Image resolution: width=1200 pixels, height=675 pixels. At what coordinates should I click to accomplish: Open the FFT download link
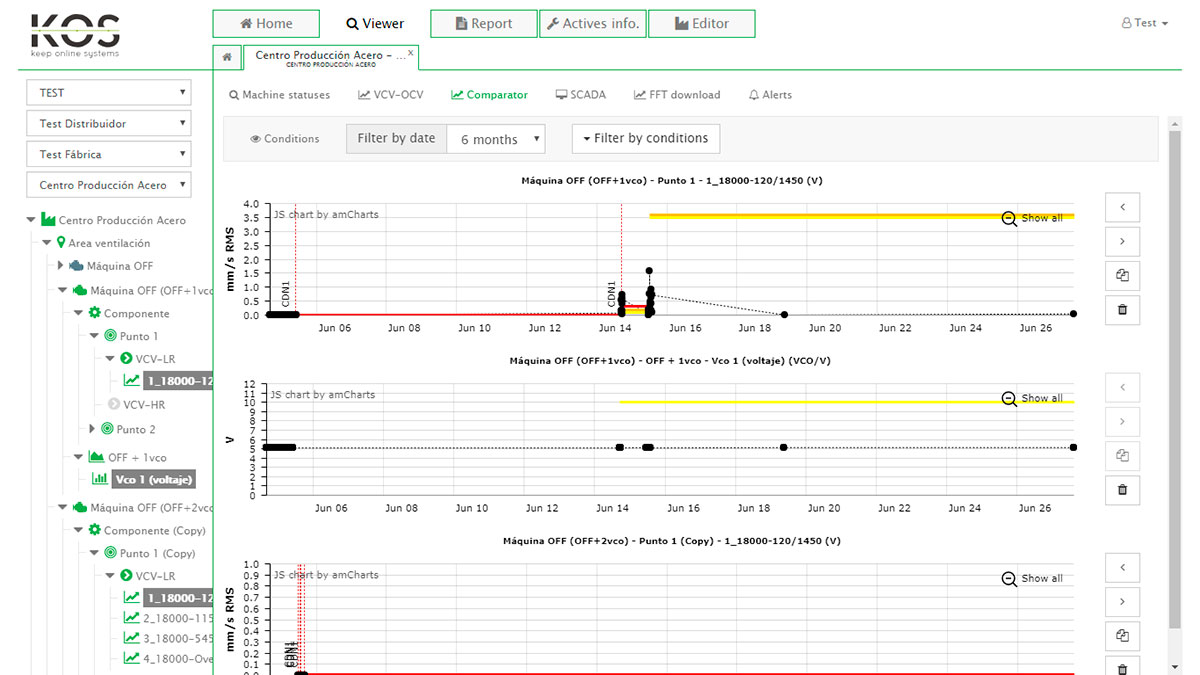(677, 95)
